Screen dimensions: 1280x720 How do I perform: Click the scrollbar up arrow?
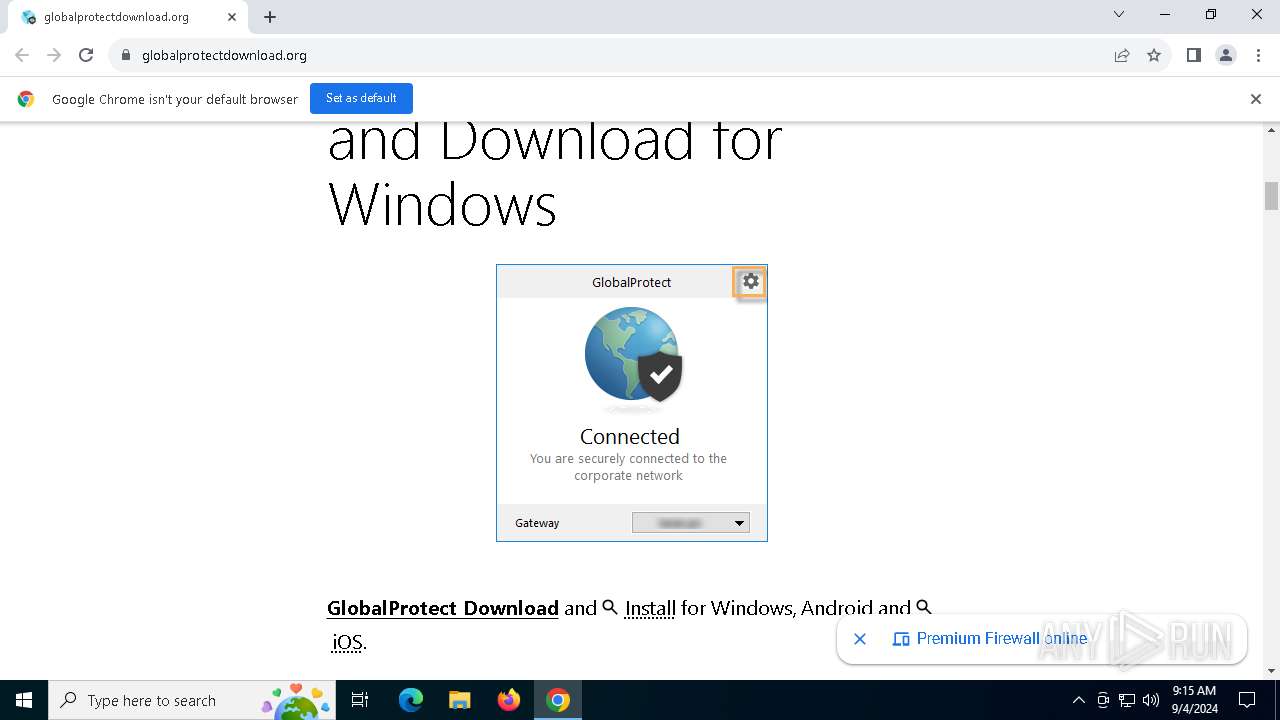point(1272,130)
